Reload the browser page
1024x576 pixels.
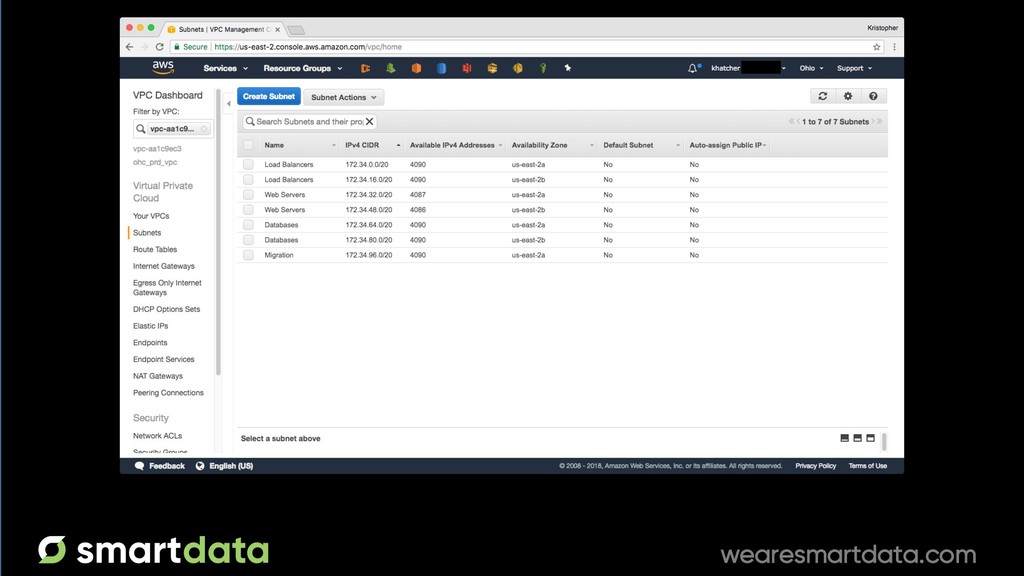(159, 47)
